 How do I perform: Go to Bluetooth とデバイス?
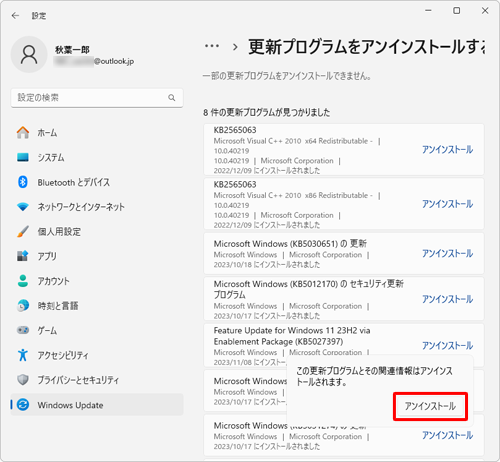click(x=97, y=182)
